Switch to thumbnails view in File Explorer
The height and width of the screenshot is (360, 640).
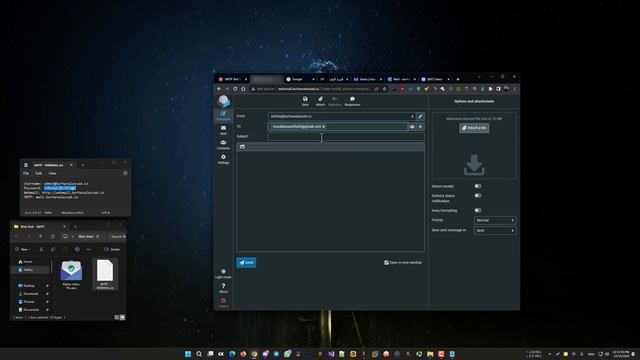[122, 317]
